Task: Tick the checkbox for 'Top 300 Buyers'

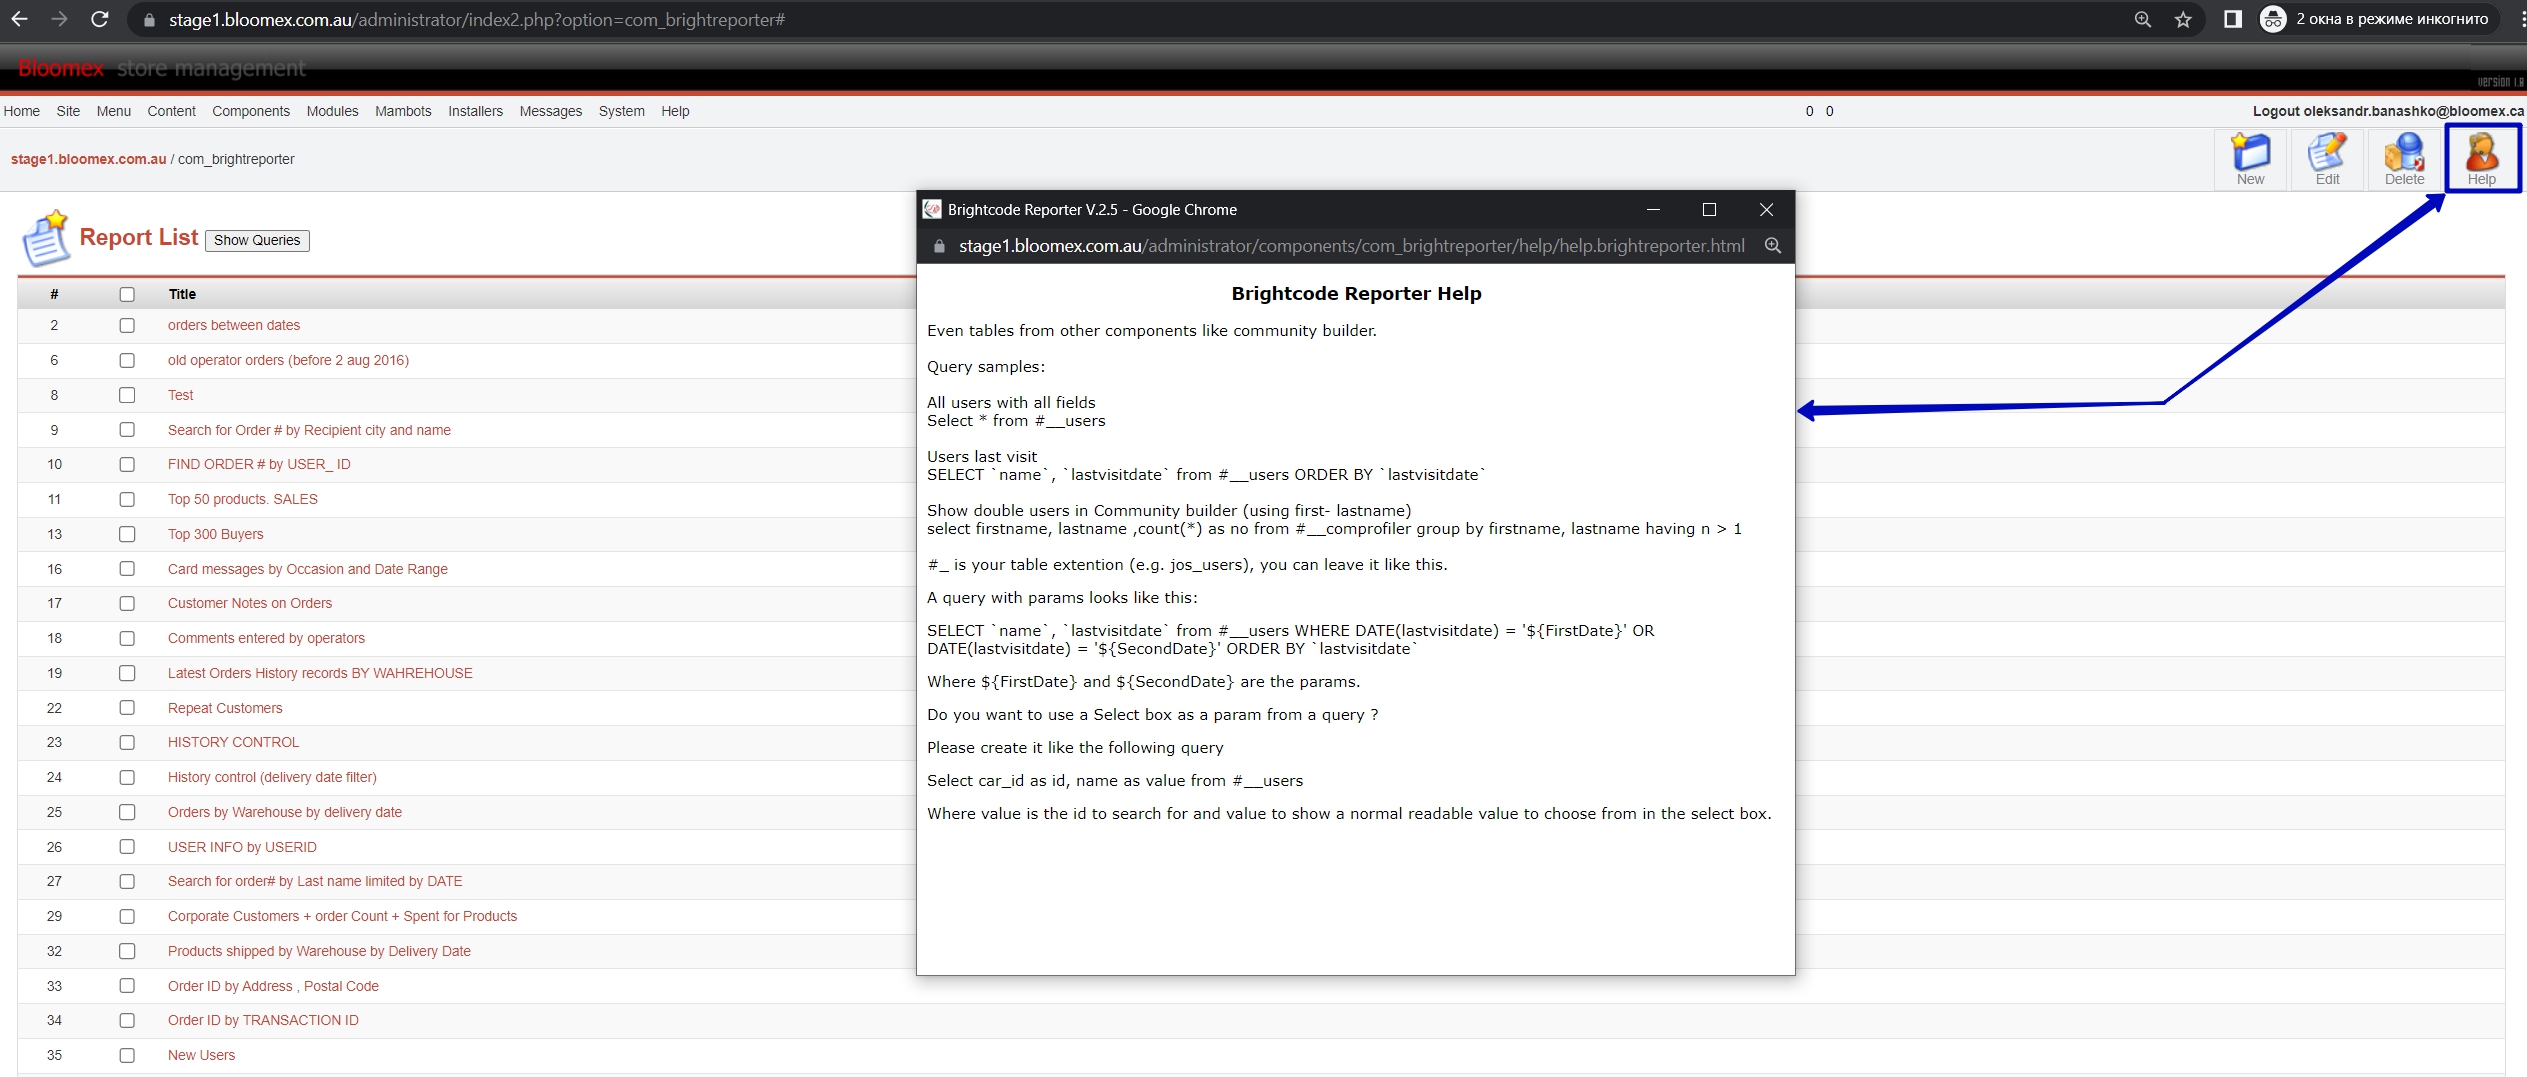Action: pos(127,534)
